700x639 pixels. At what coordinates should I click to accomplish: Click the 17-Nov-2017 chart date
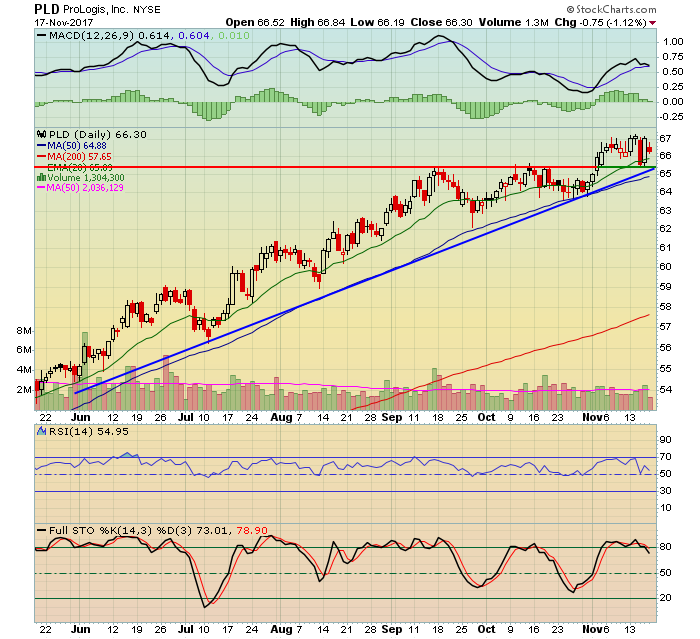[x=64, y=22]
